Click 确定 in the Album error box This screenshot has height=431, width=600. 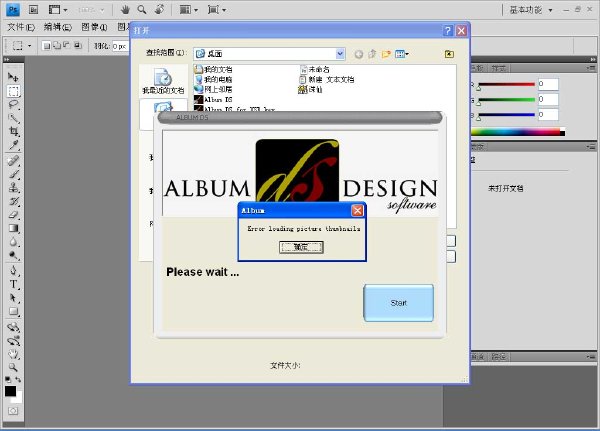click(301, 247)
